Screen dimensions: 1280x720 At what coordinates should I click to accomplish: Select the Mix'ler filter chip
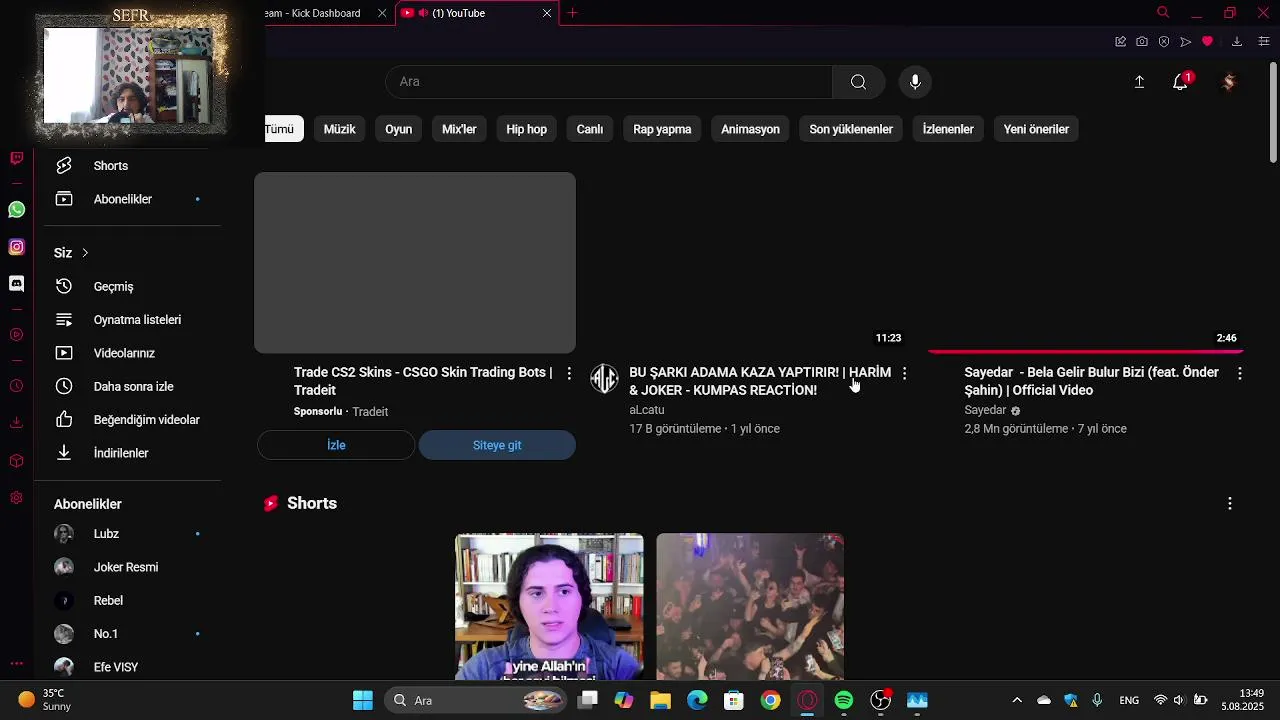tap(459, 129)
